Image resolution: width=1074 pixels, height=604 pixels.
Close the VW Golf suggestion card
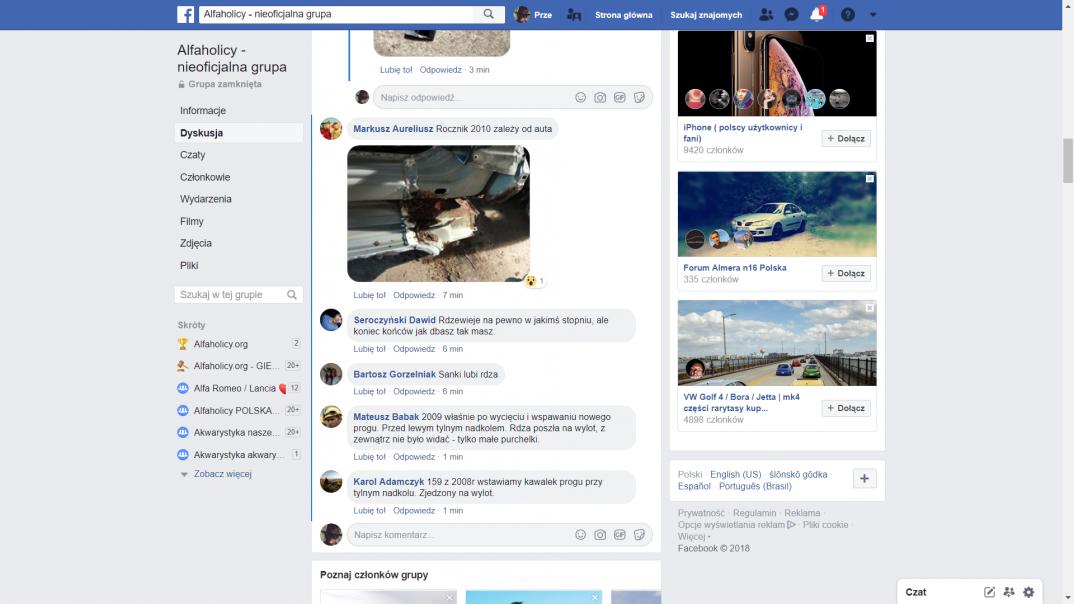pos(869,308)
